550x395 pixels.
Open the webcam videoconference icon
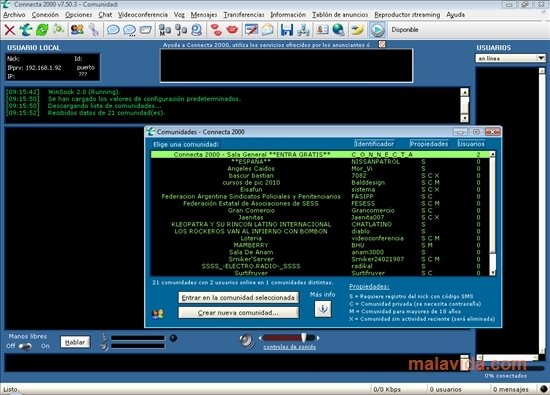pyautogui.click(x=196, y=30)
